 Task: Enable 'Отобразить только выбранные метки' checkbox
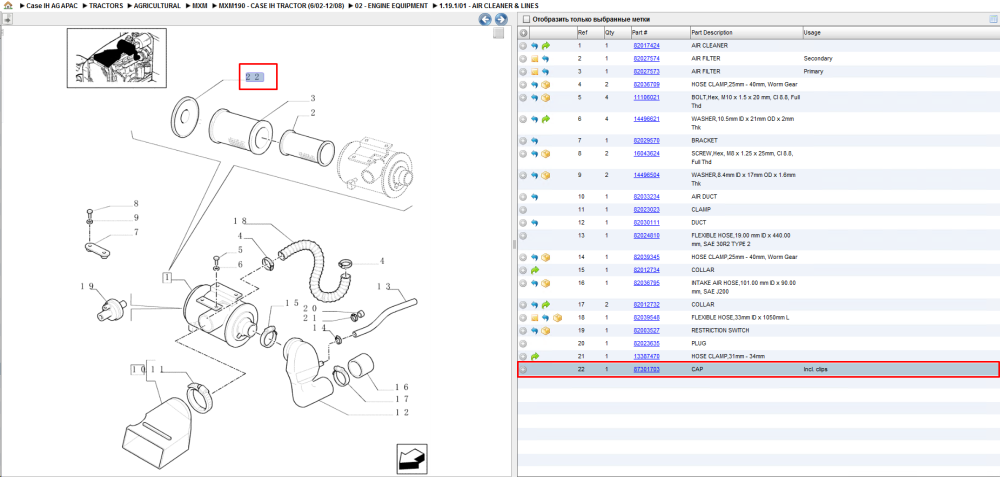(x=526, y=19)
